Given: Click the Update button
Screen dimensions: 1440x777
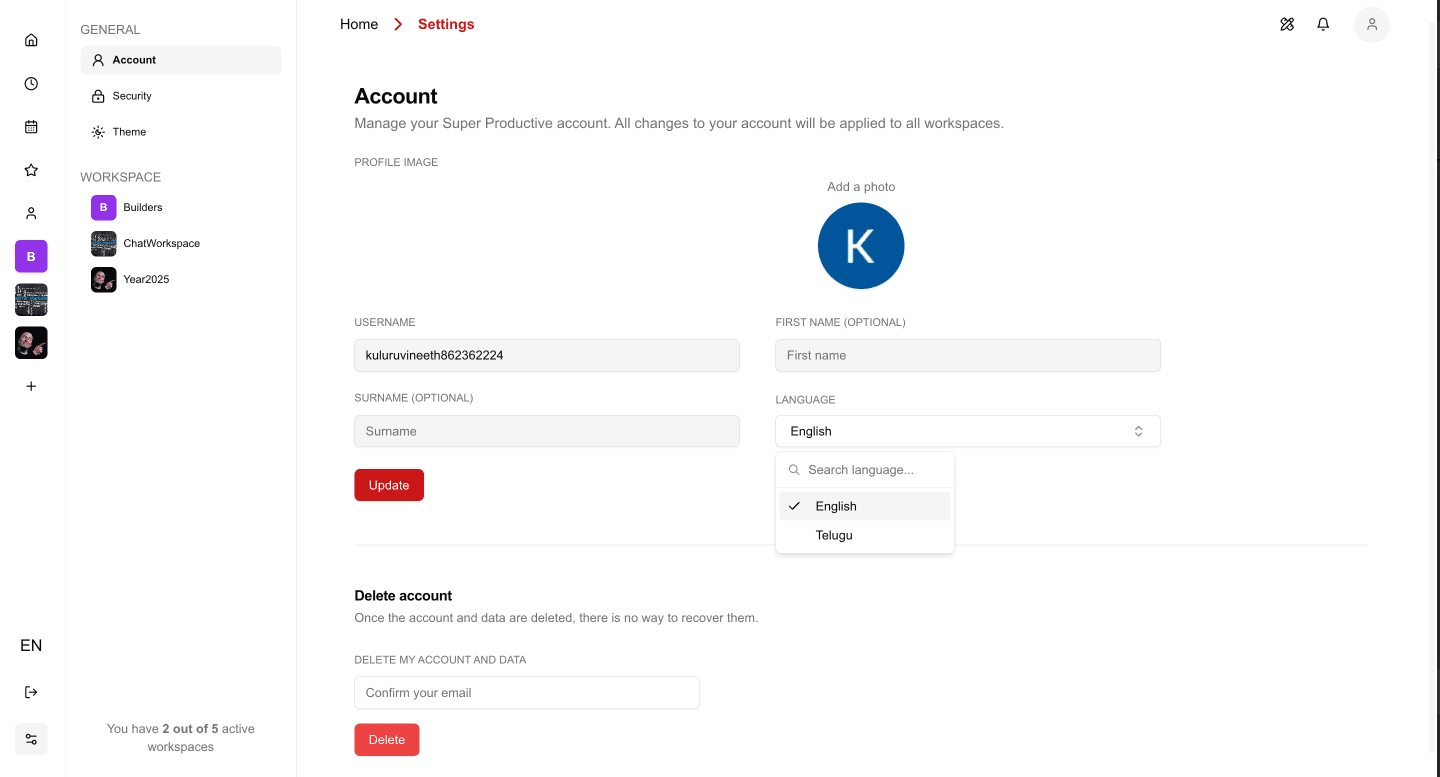Looking at the screenshot, I should [x=389, y=484].
